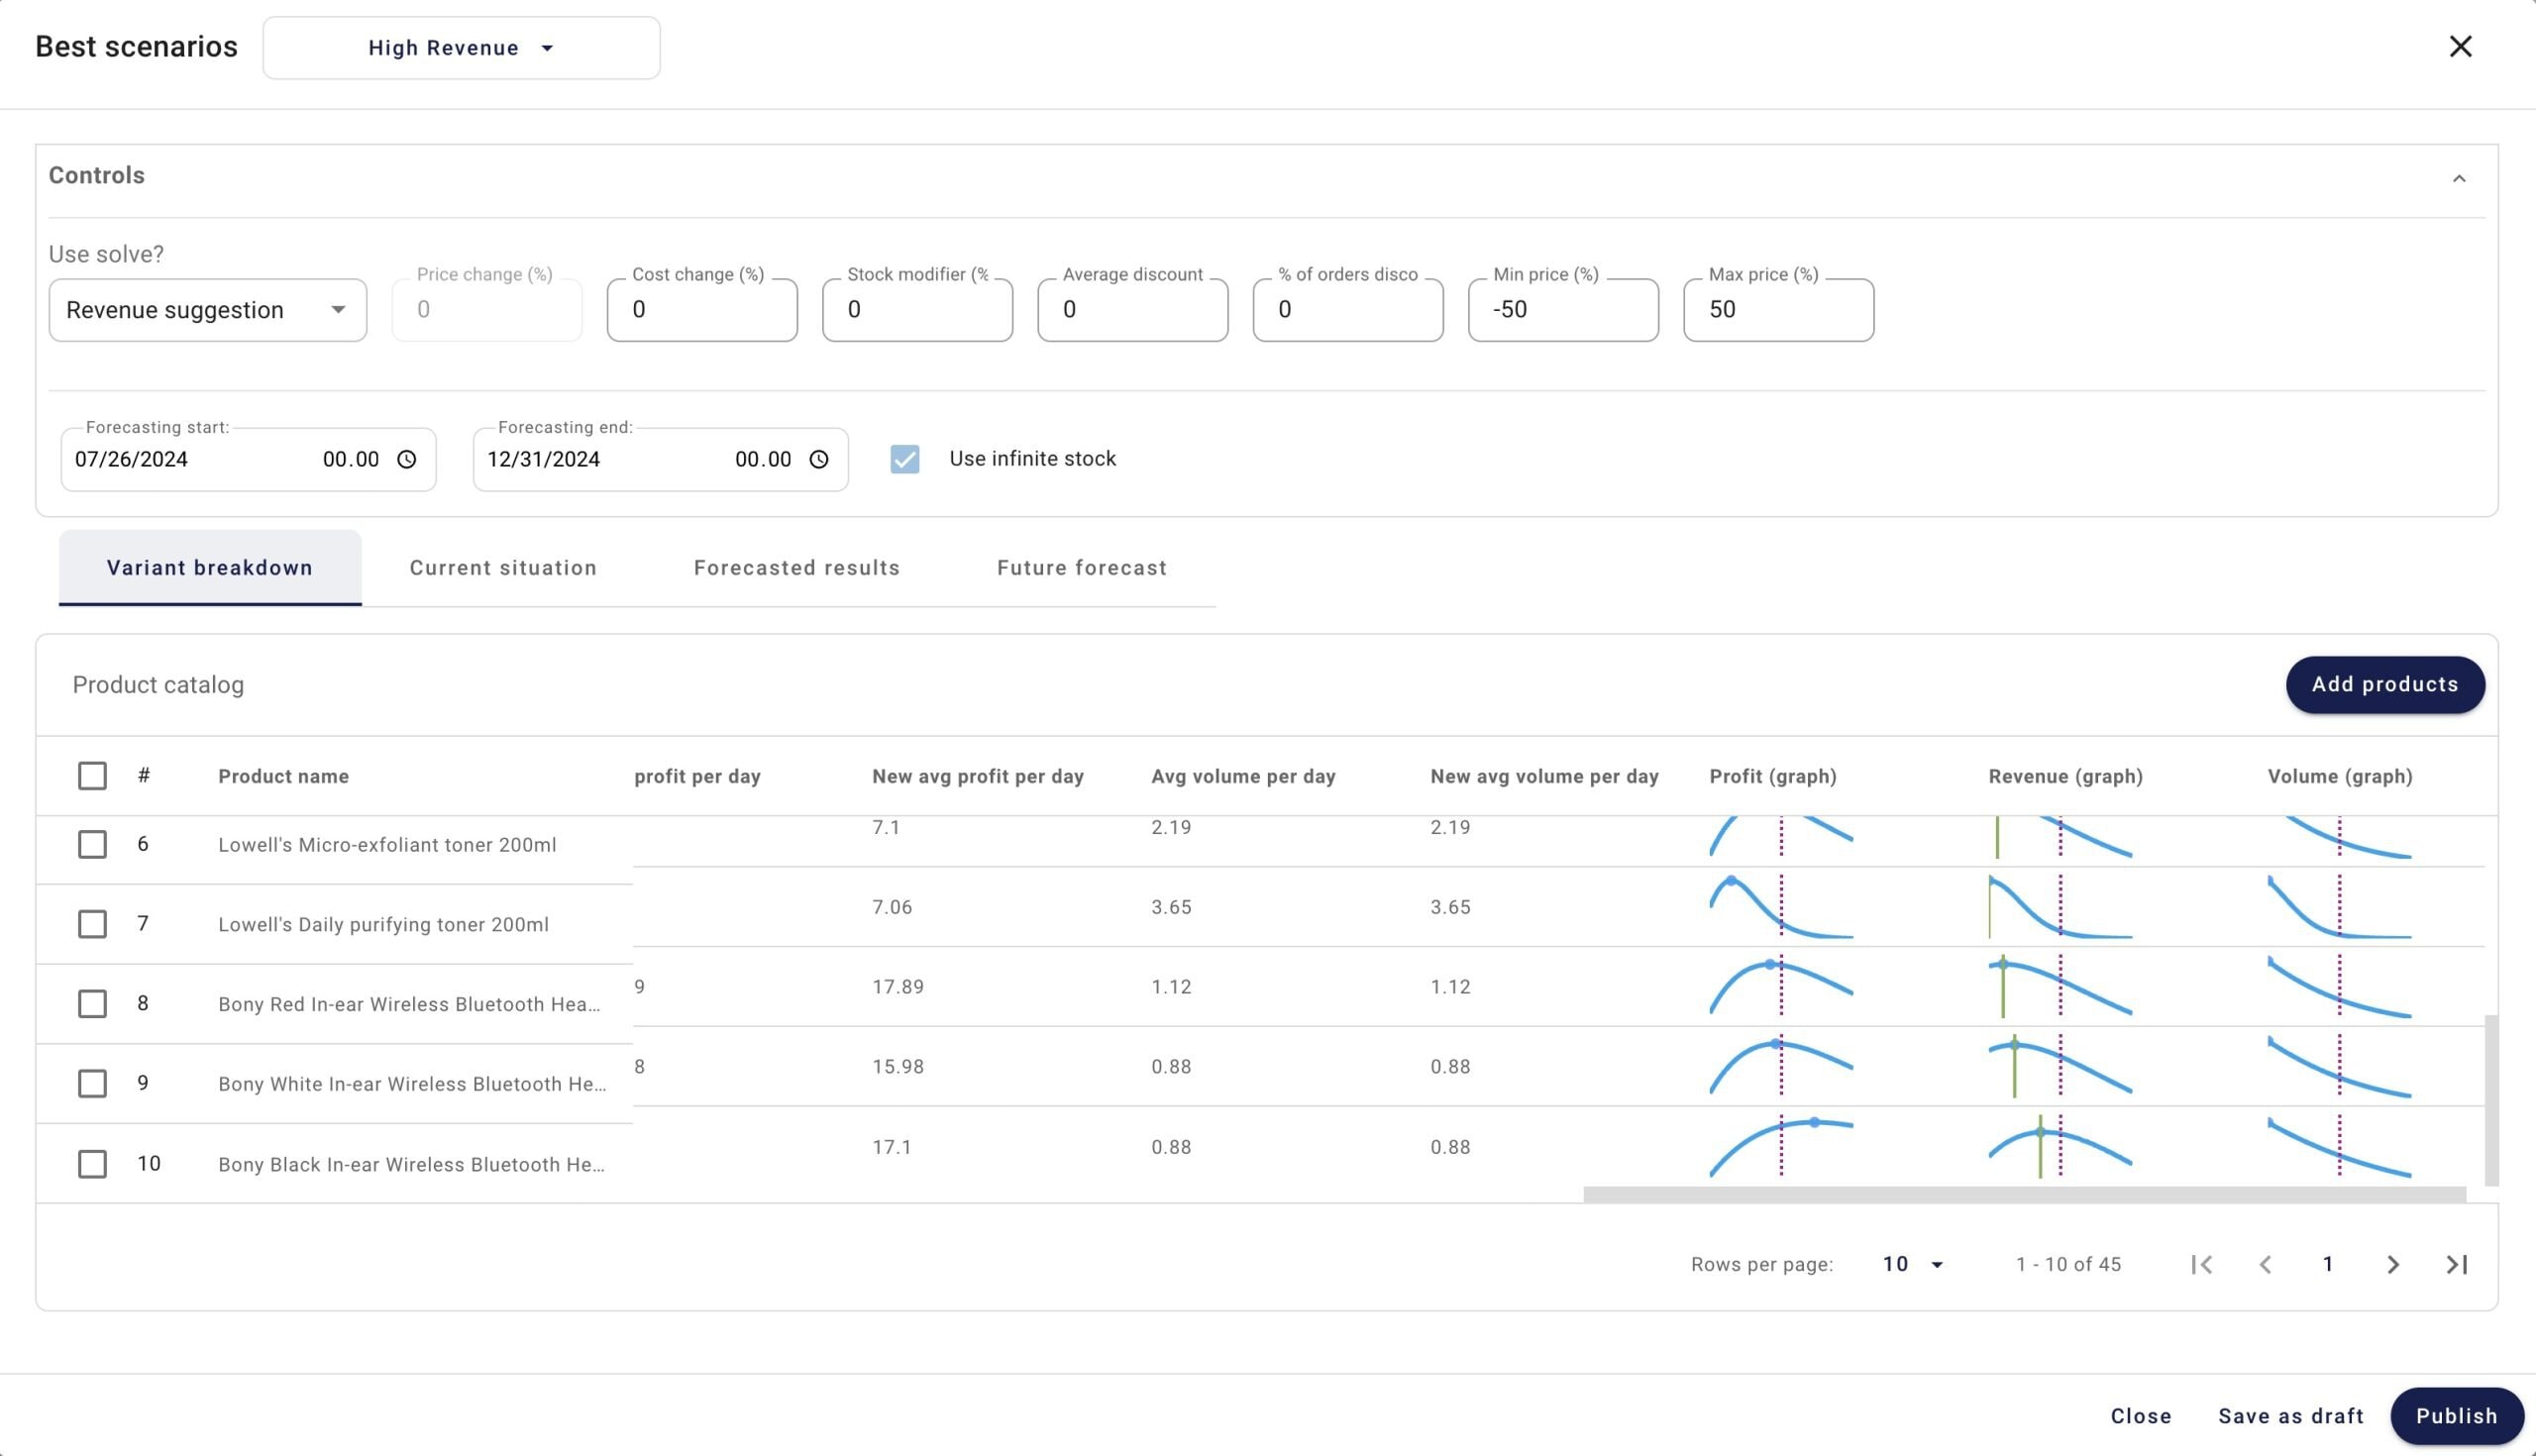
Task: Go to the next page arrow
Action: click(x=2393, y=1264)
